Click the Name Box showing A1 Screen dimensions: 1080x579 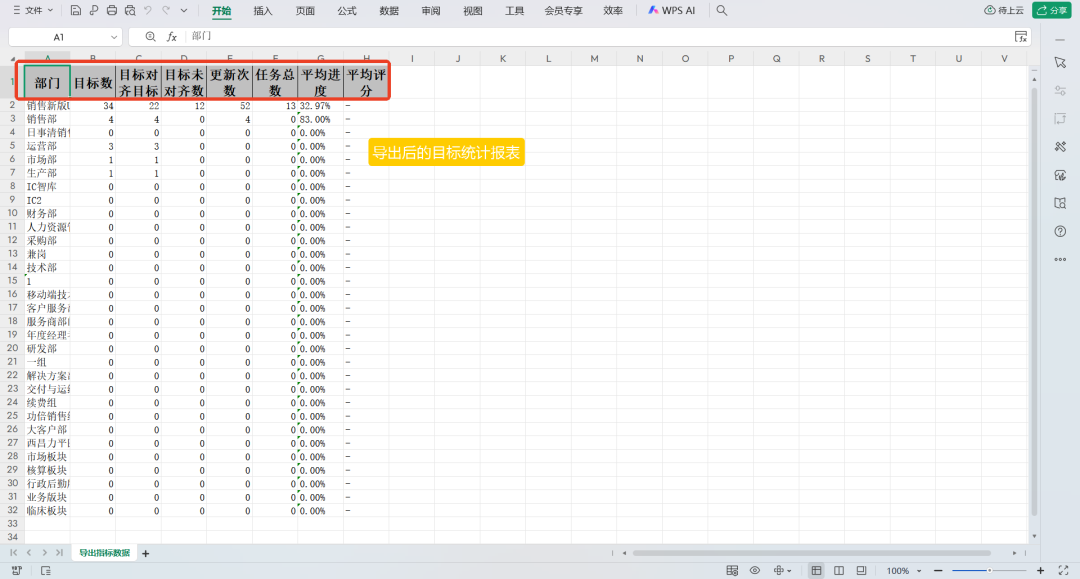(59, 37)
